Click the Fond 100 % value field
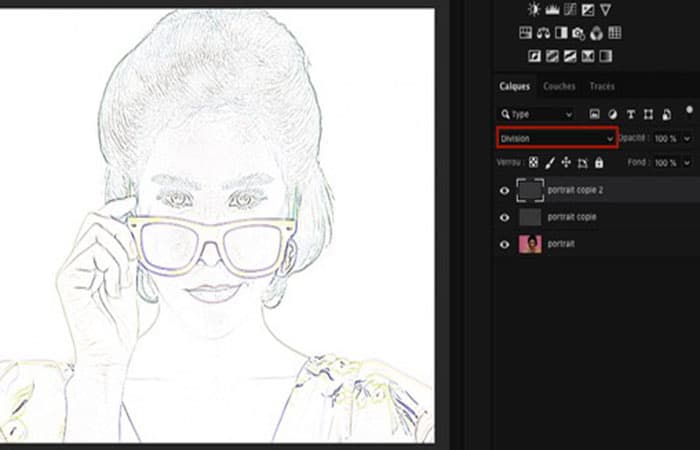The width and height of the screenshot is (700, 450). (666, 163)
